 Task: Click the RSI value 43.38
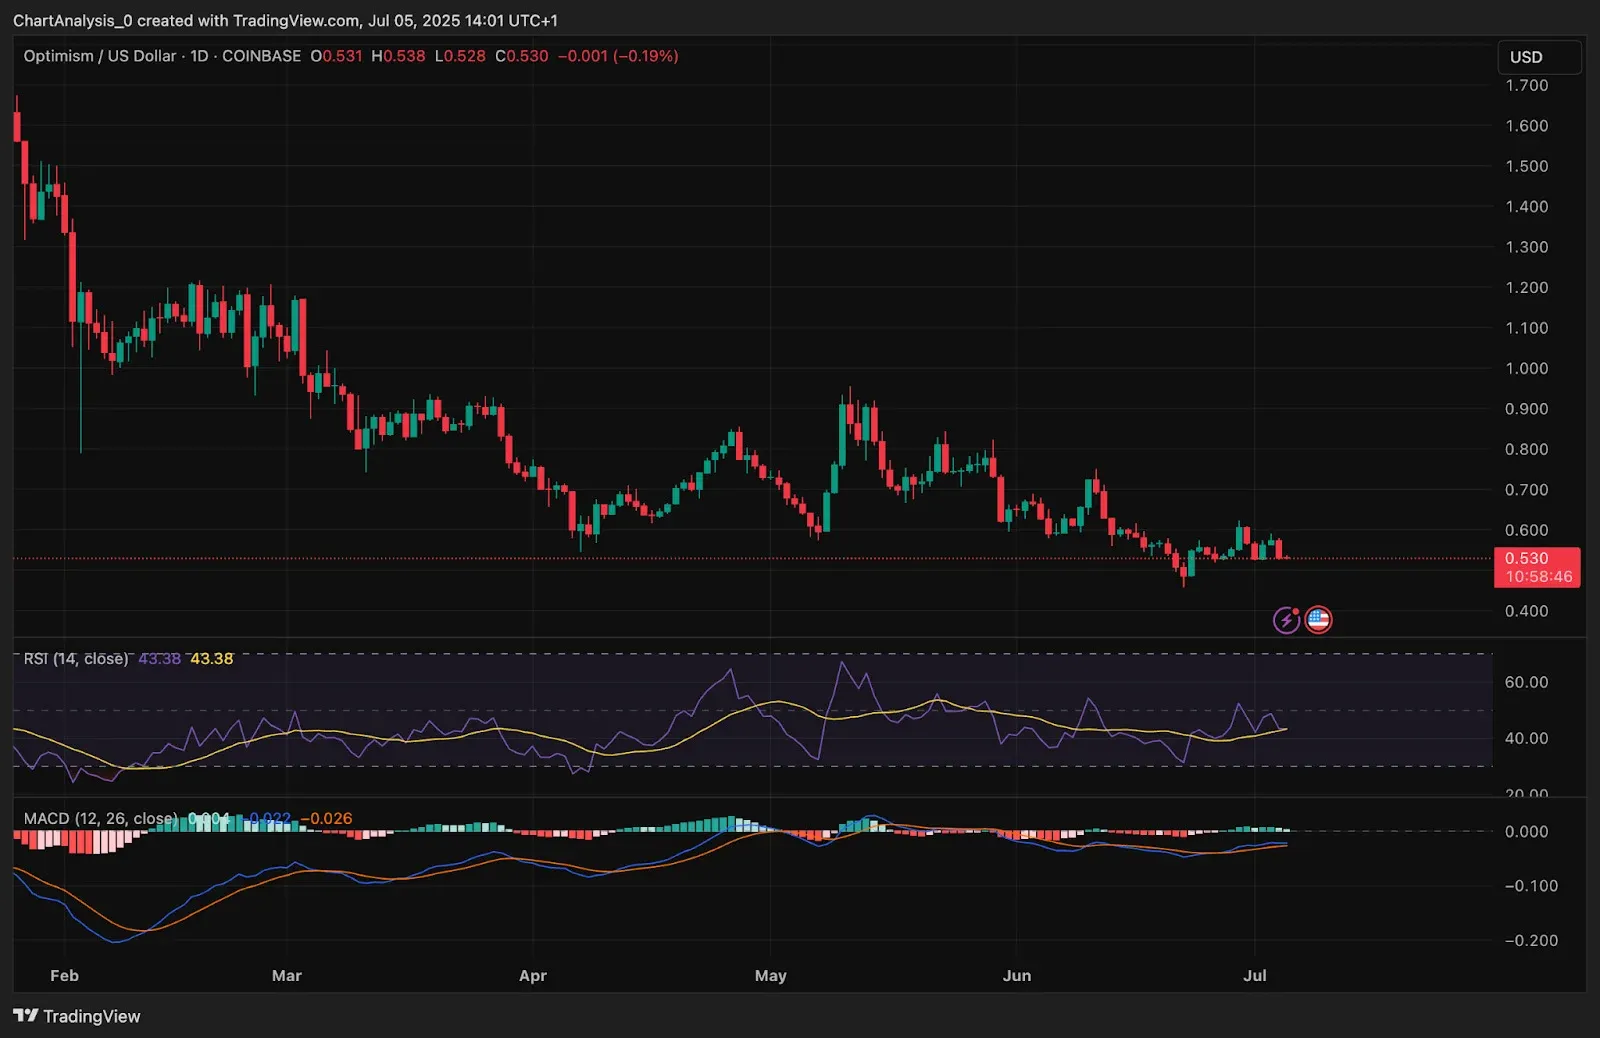pyautogui.click(x=160, y=659)
